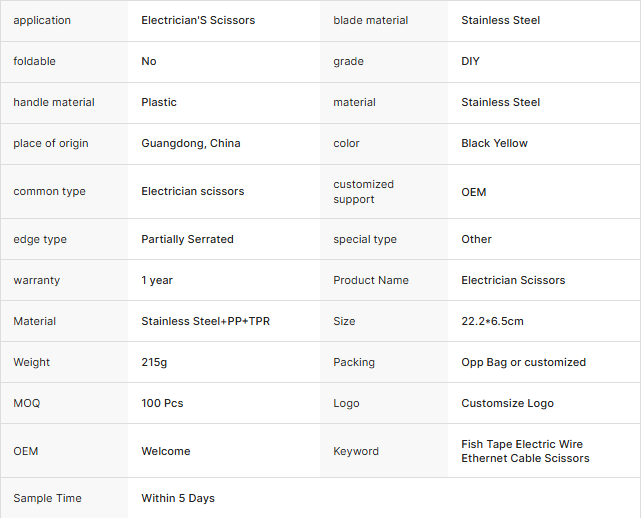Select the '215g' weight value
This screenshot has width=641, height=518.
pos(154,362)
